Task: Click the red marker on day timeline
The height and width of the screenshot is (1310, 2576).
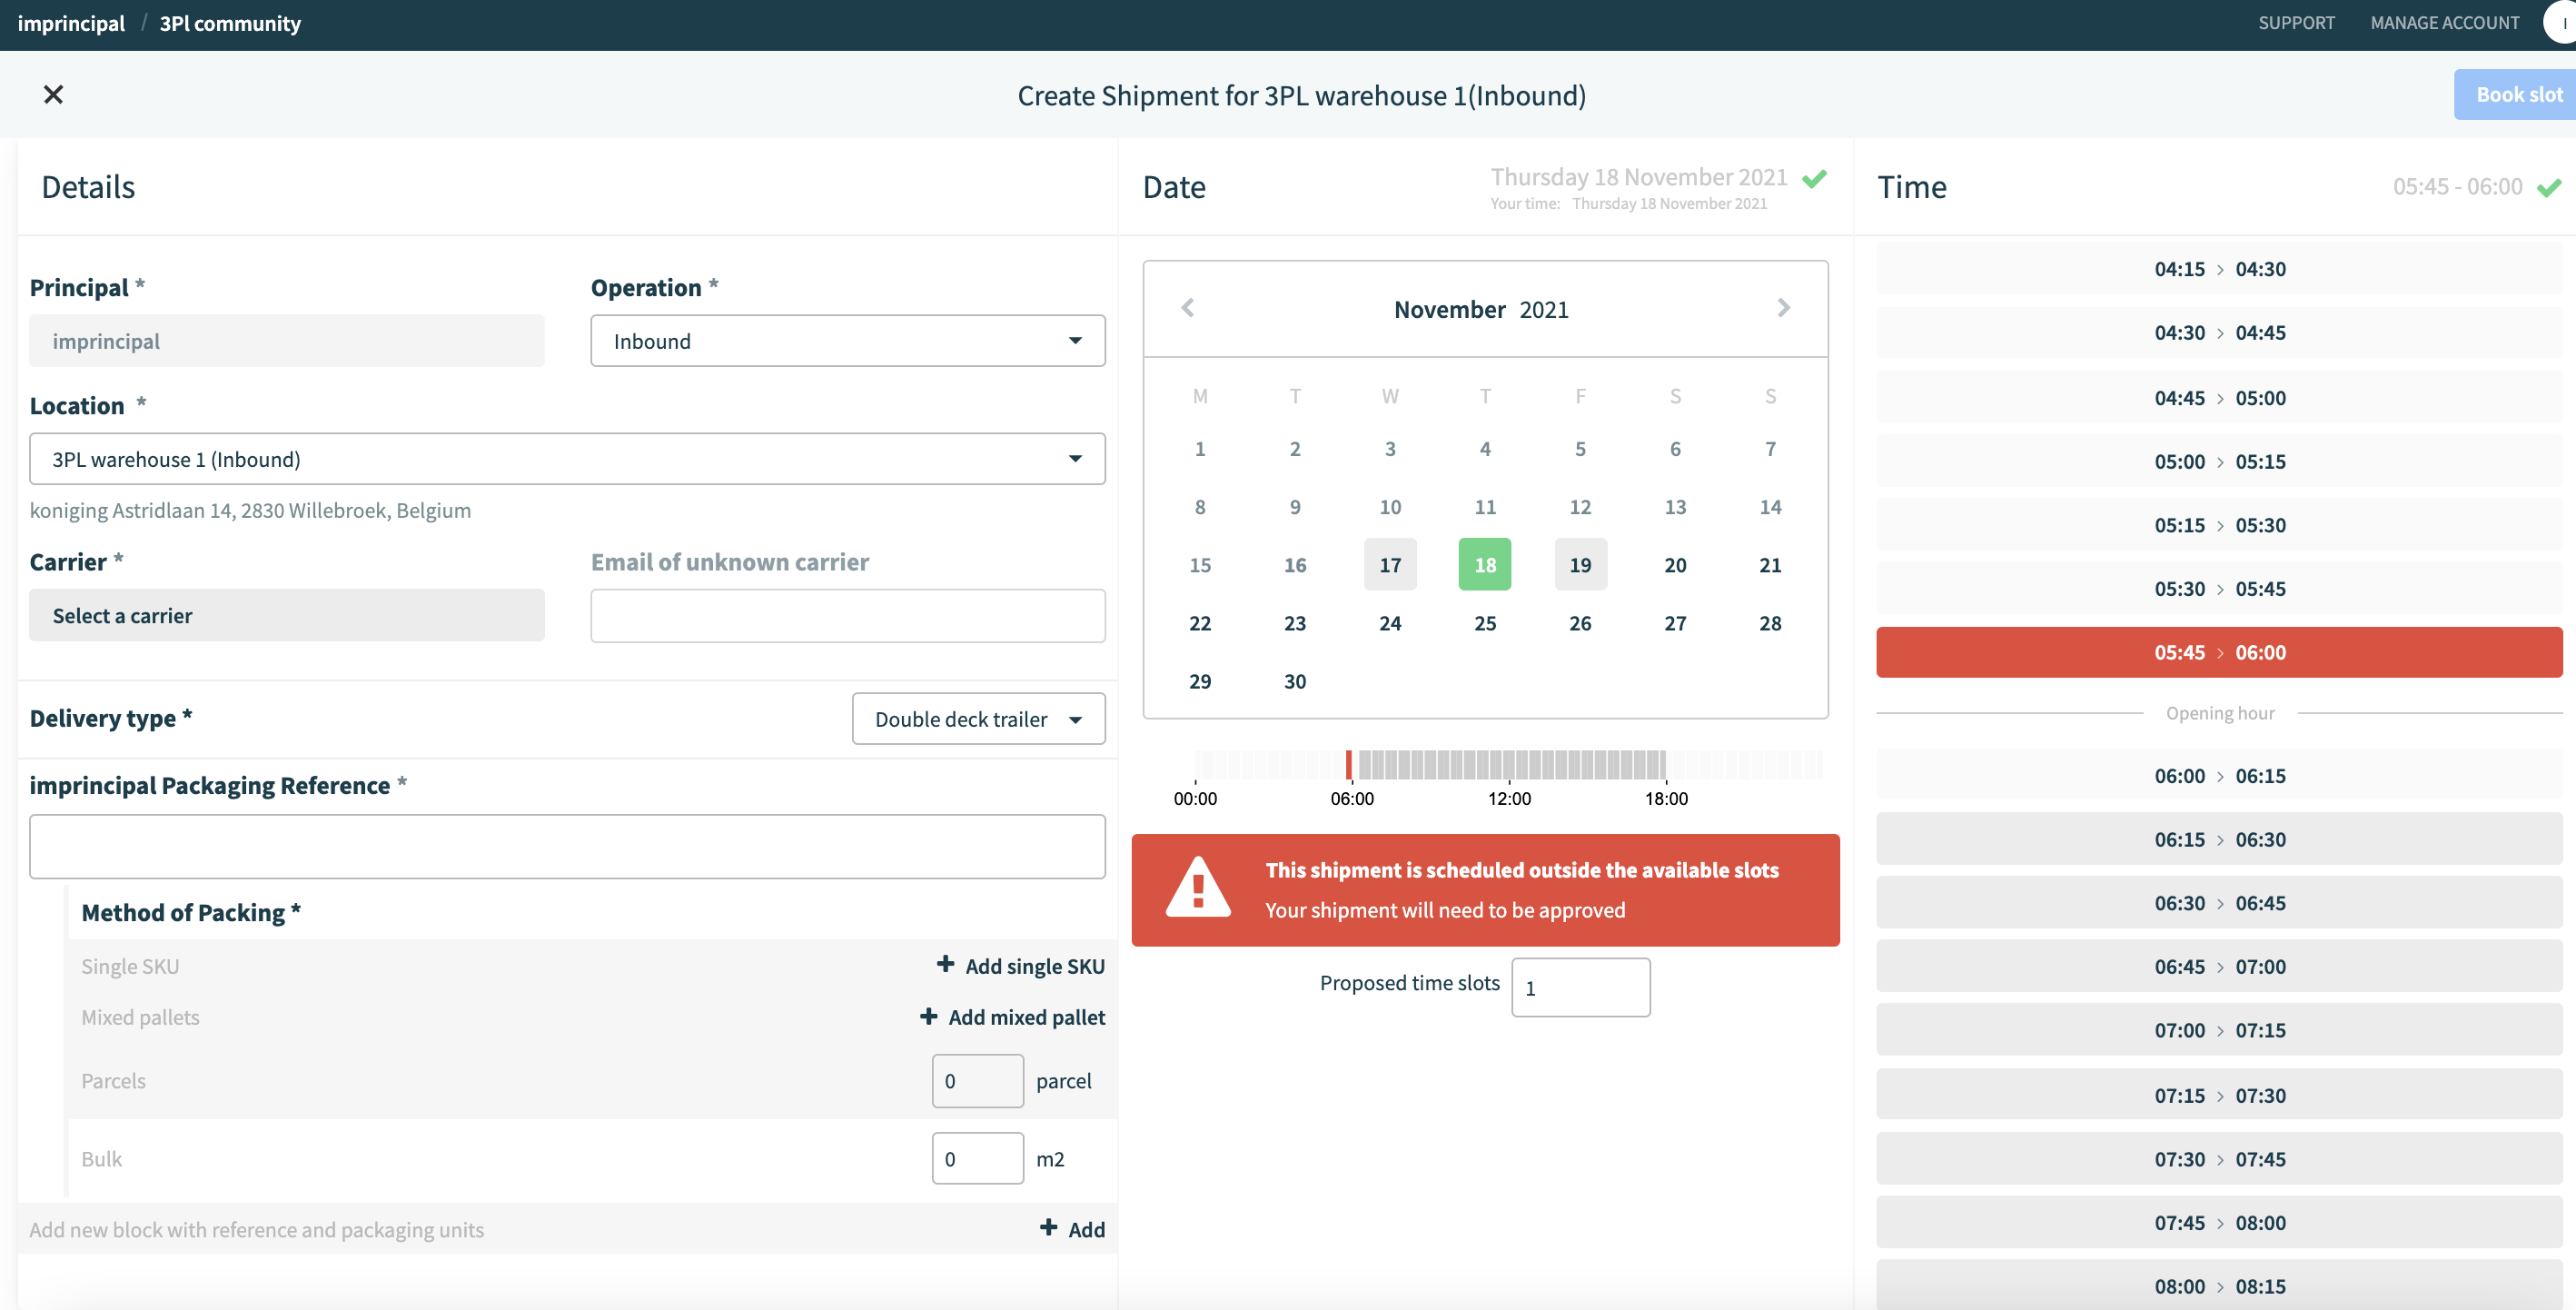Action: point(1348,765)
